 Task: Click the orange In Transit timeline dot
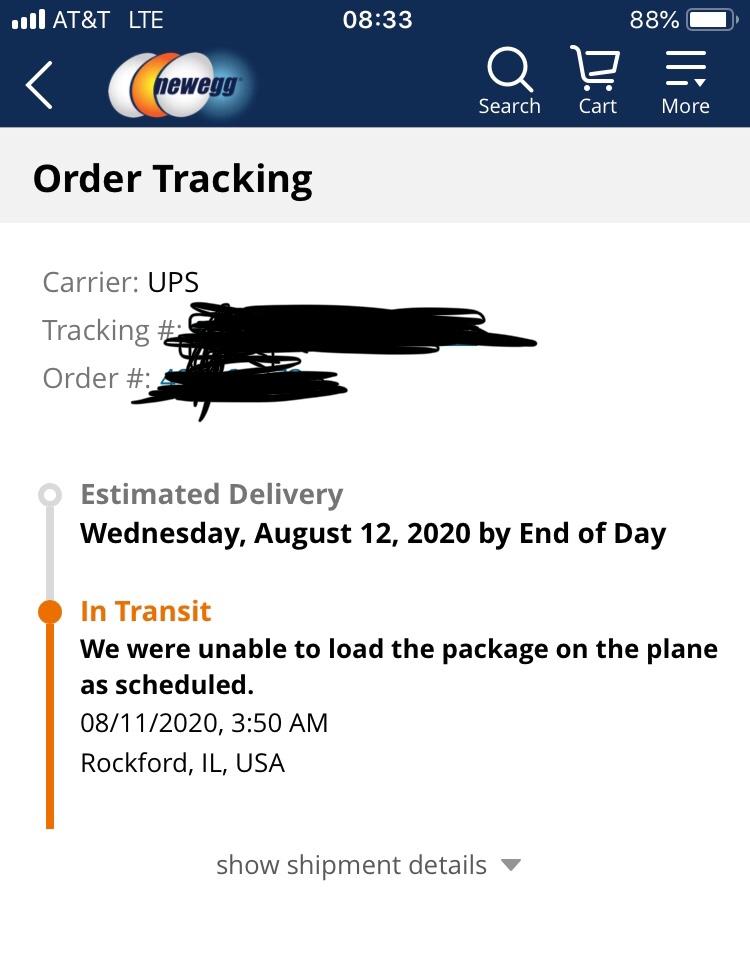pos(49,611)
